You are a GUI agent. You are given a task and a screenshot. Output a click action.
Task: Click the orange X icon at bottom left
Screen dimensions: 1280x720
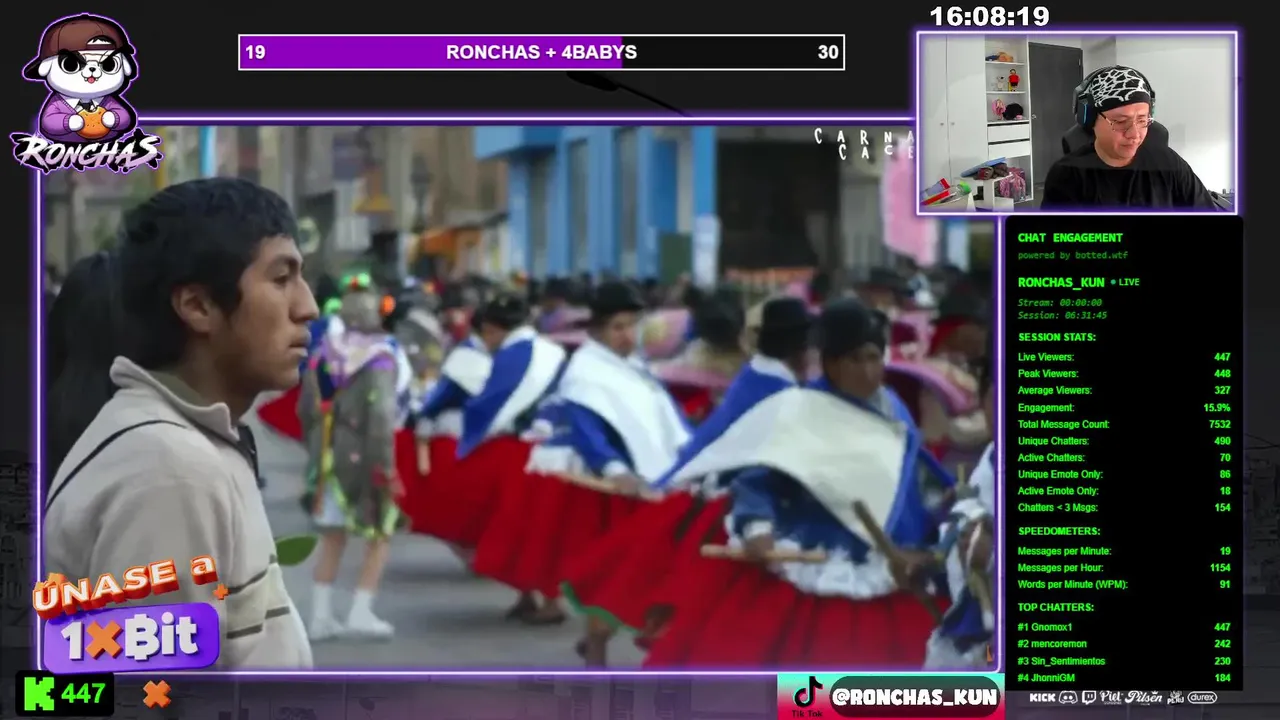(x=156, y=693)
